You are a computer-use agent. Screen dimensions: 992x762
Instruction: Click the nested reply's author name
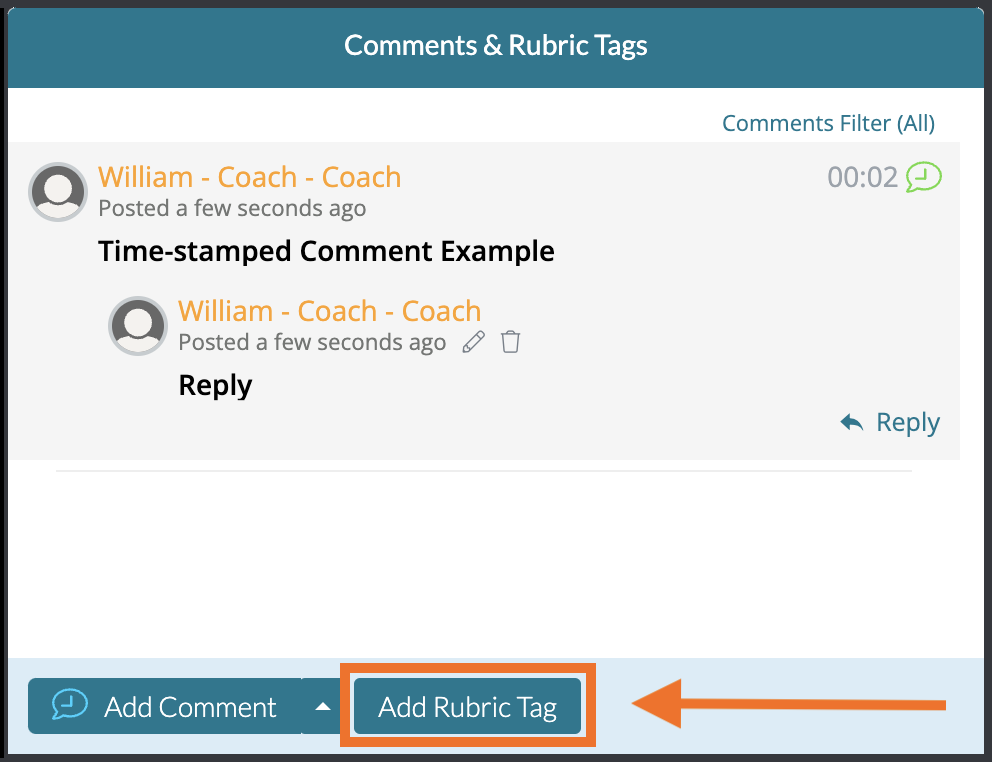[329, 311]
